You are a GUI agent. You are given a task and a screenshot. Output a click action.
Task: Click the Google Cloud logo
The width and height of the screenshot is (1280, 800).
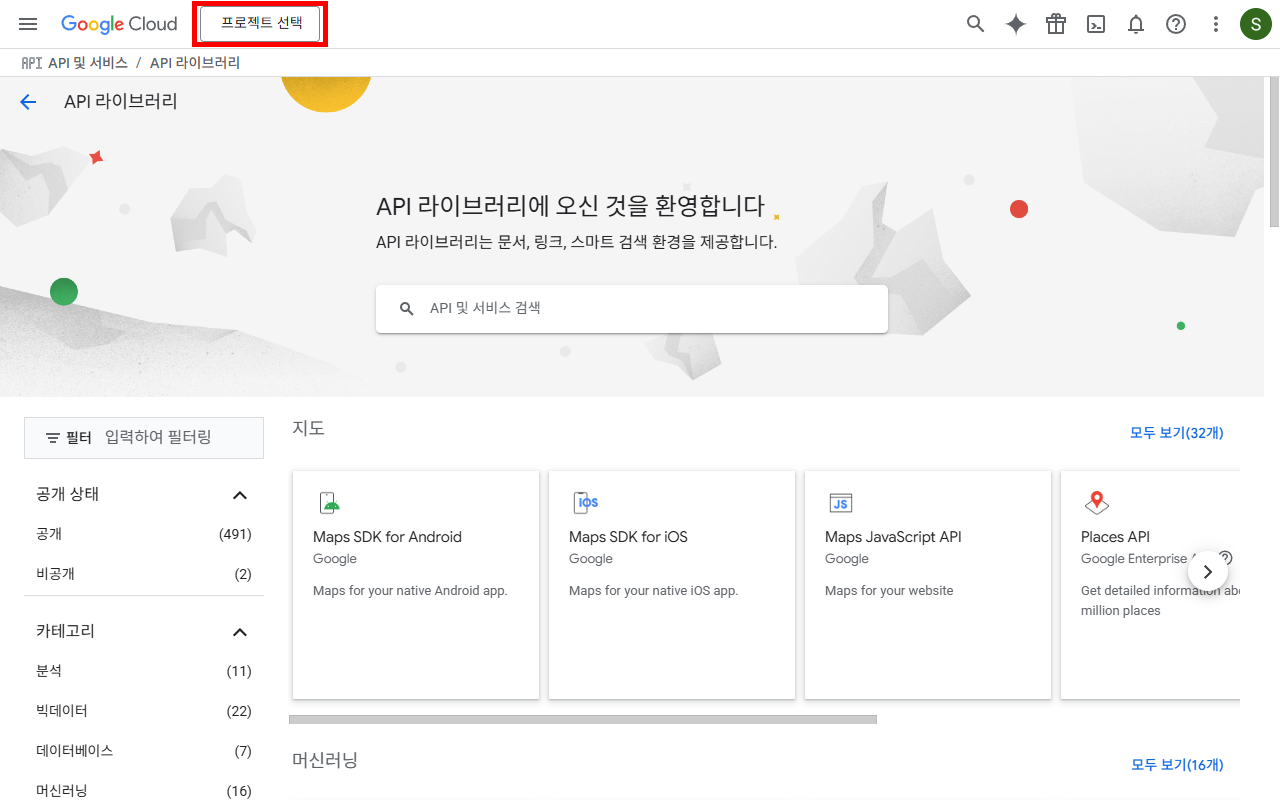119,24
